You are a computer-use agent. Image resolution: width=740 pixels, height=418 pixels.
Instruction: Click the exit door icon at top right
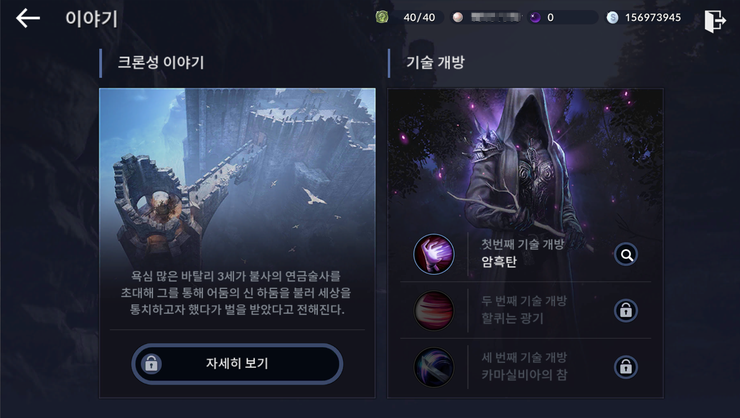pos(715,20)
